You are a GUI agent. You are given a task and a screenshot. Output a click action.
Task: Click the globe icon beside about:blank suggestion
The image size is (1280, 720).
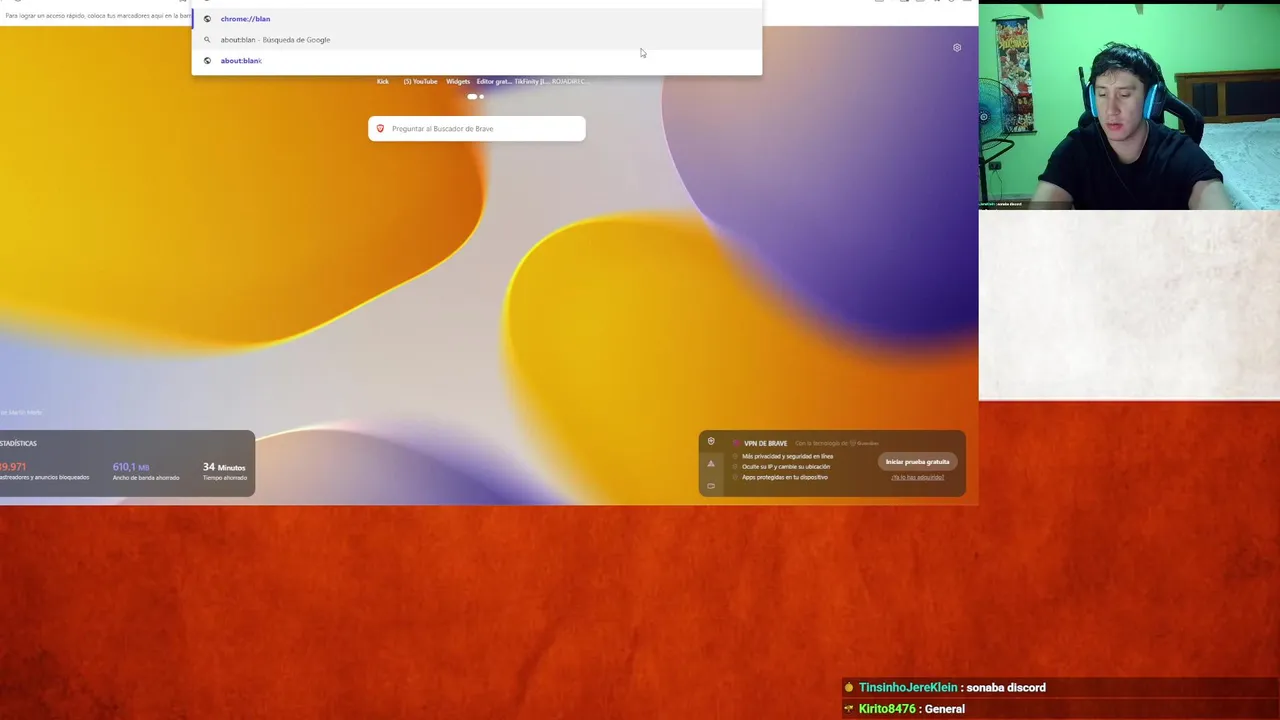pyautogui.click(x=207, y=61)
